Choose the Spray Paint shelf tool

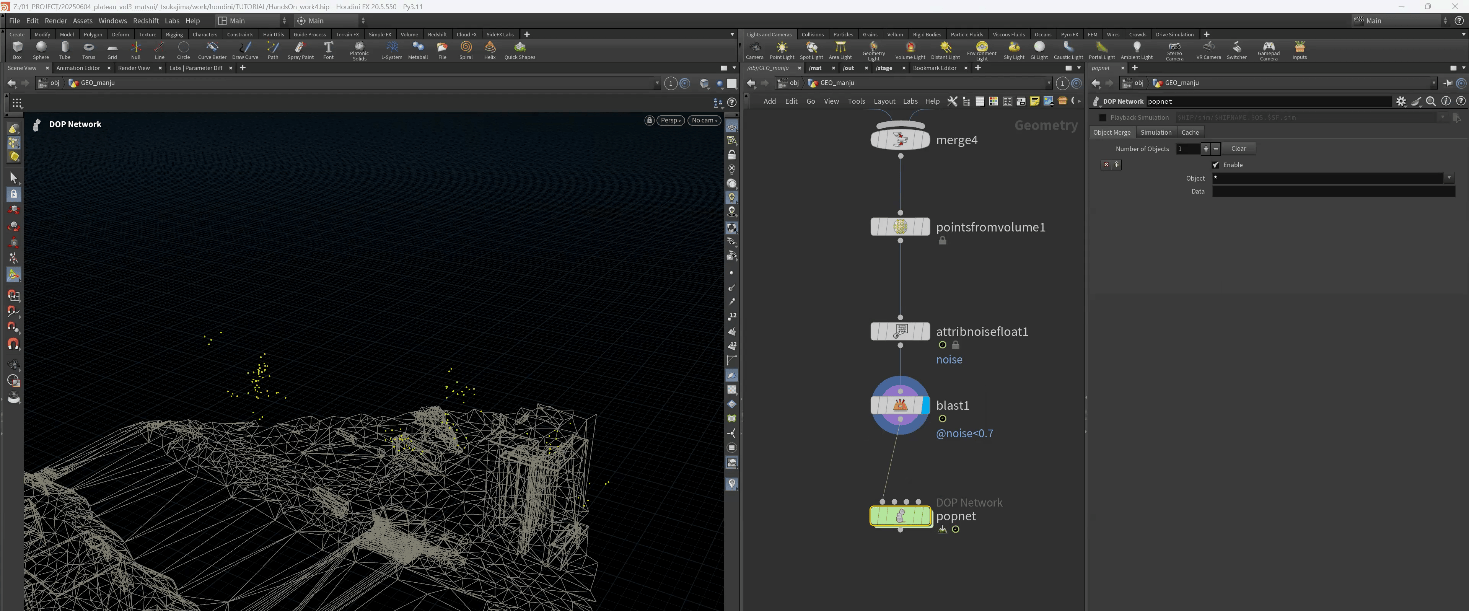(x=300, y=48)
